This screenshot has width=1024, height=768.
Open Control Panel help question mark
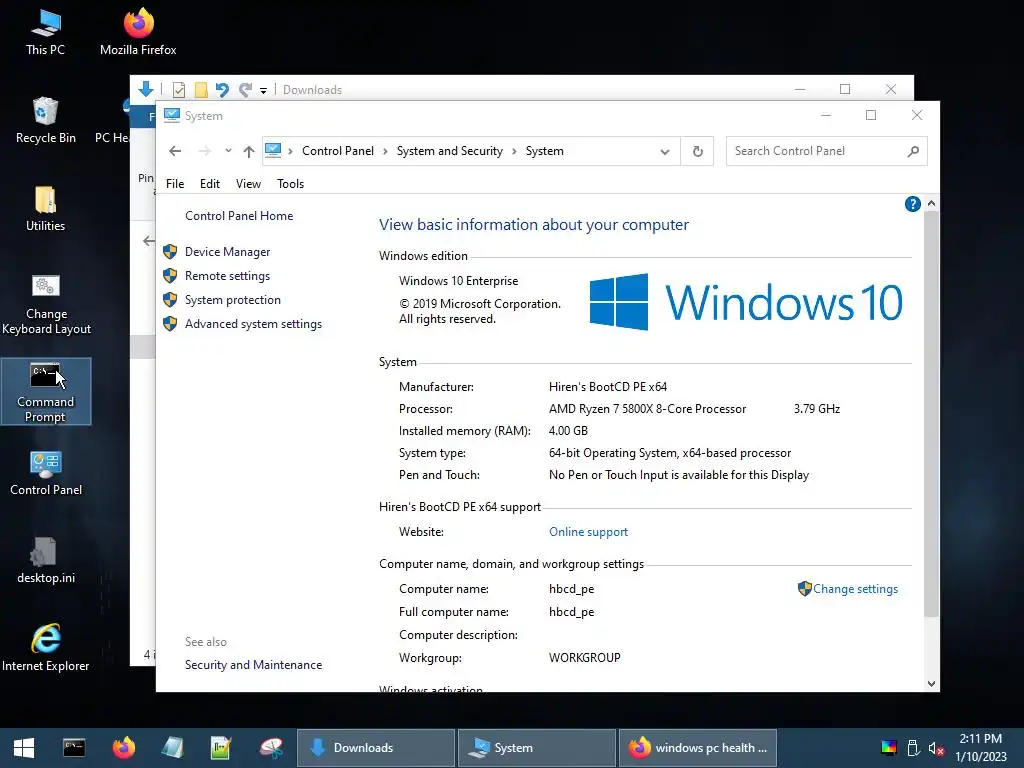[912, 204]
